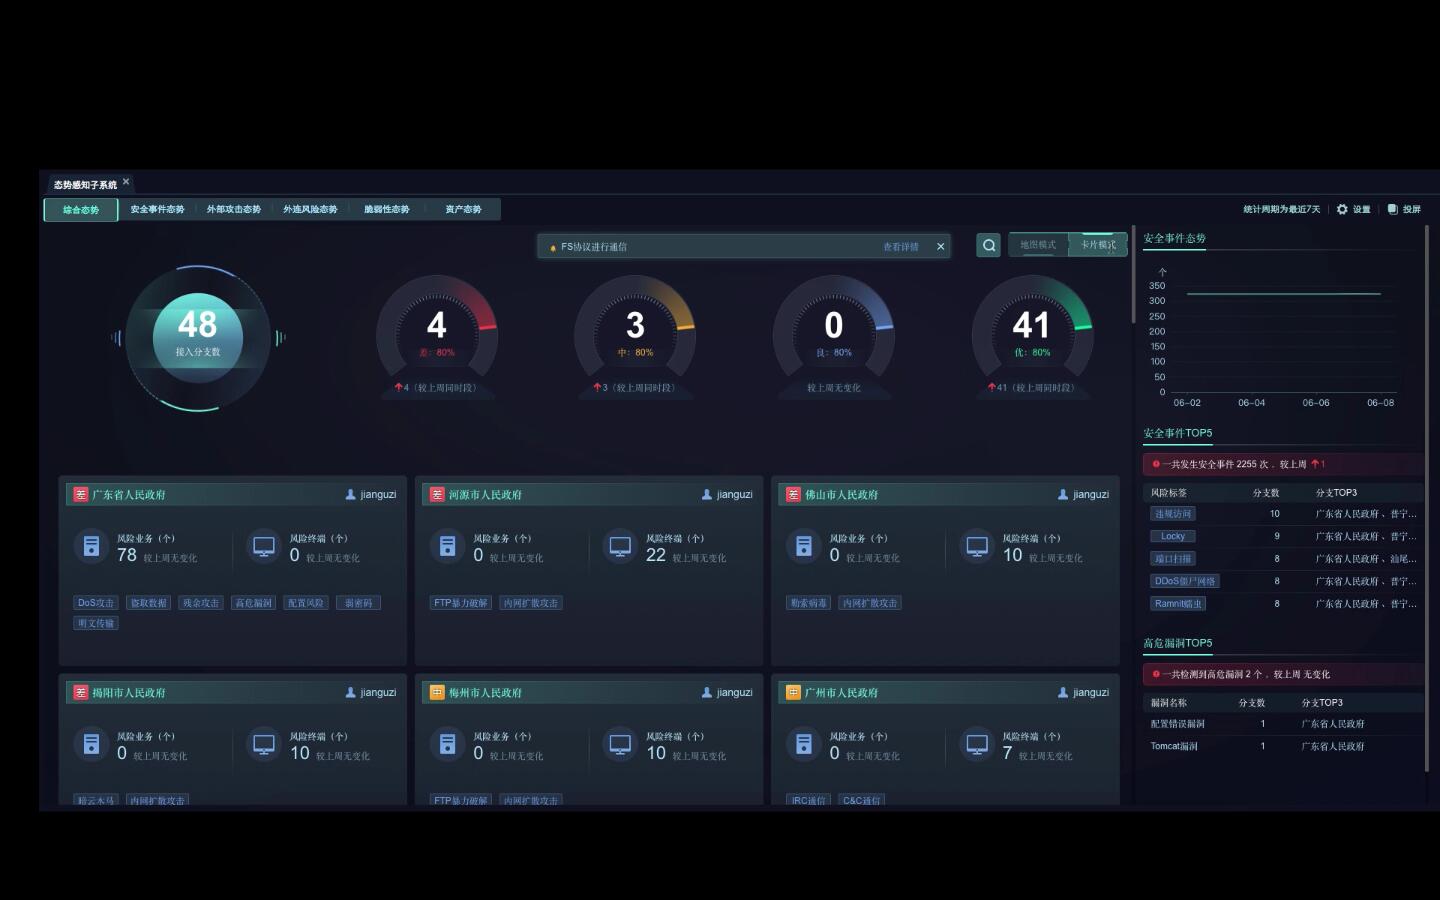Open 设置 via the gear icon
This screenshot has height=900, width=1440.
[1342, 209]
